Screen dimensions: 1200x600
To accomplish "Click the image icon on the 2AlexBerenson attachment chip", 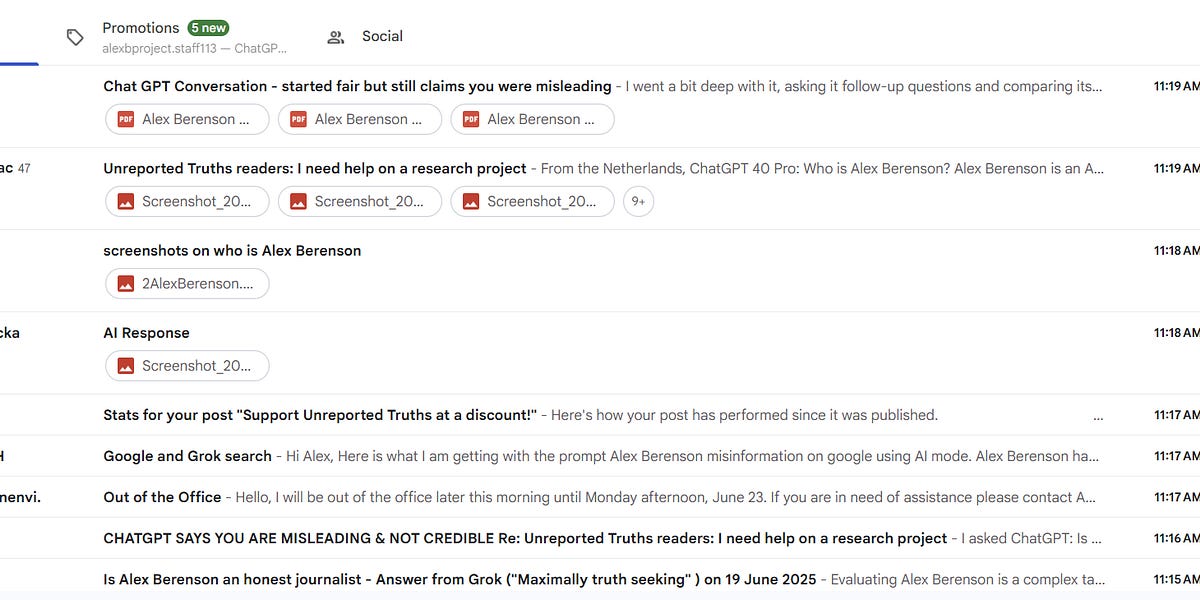I will tap(124, 283).
